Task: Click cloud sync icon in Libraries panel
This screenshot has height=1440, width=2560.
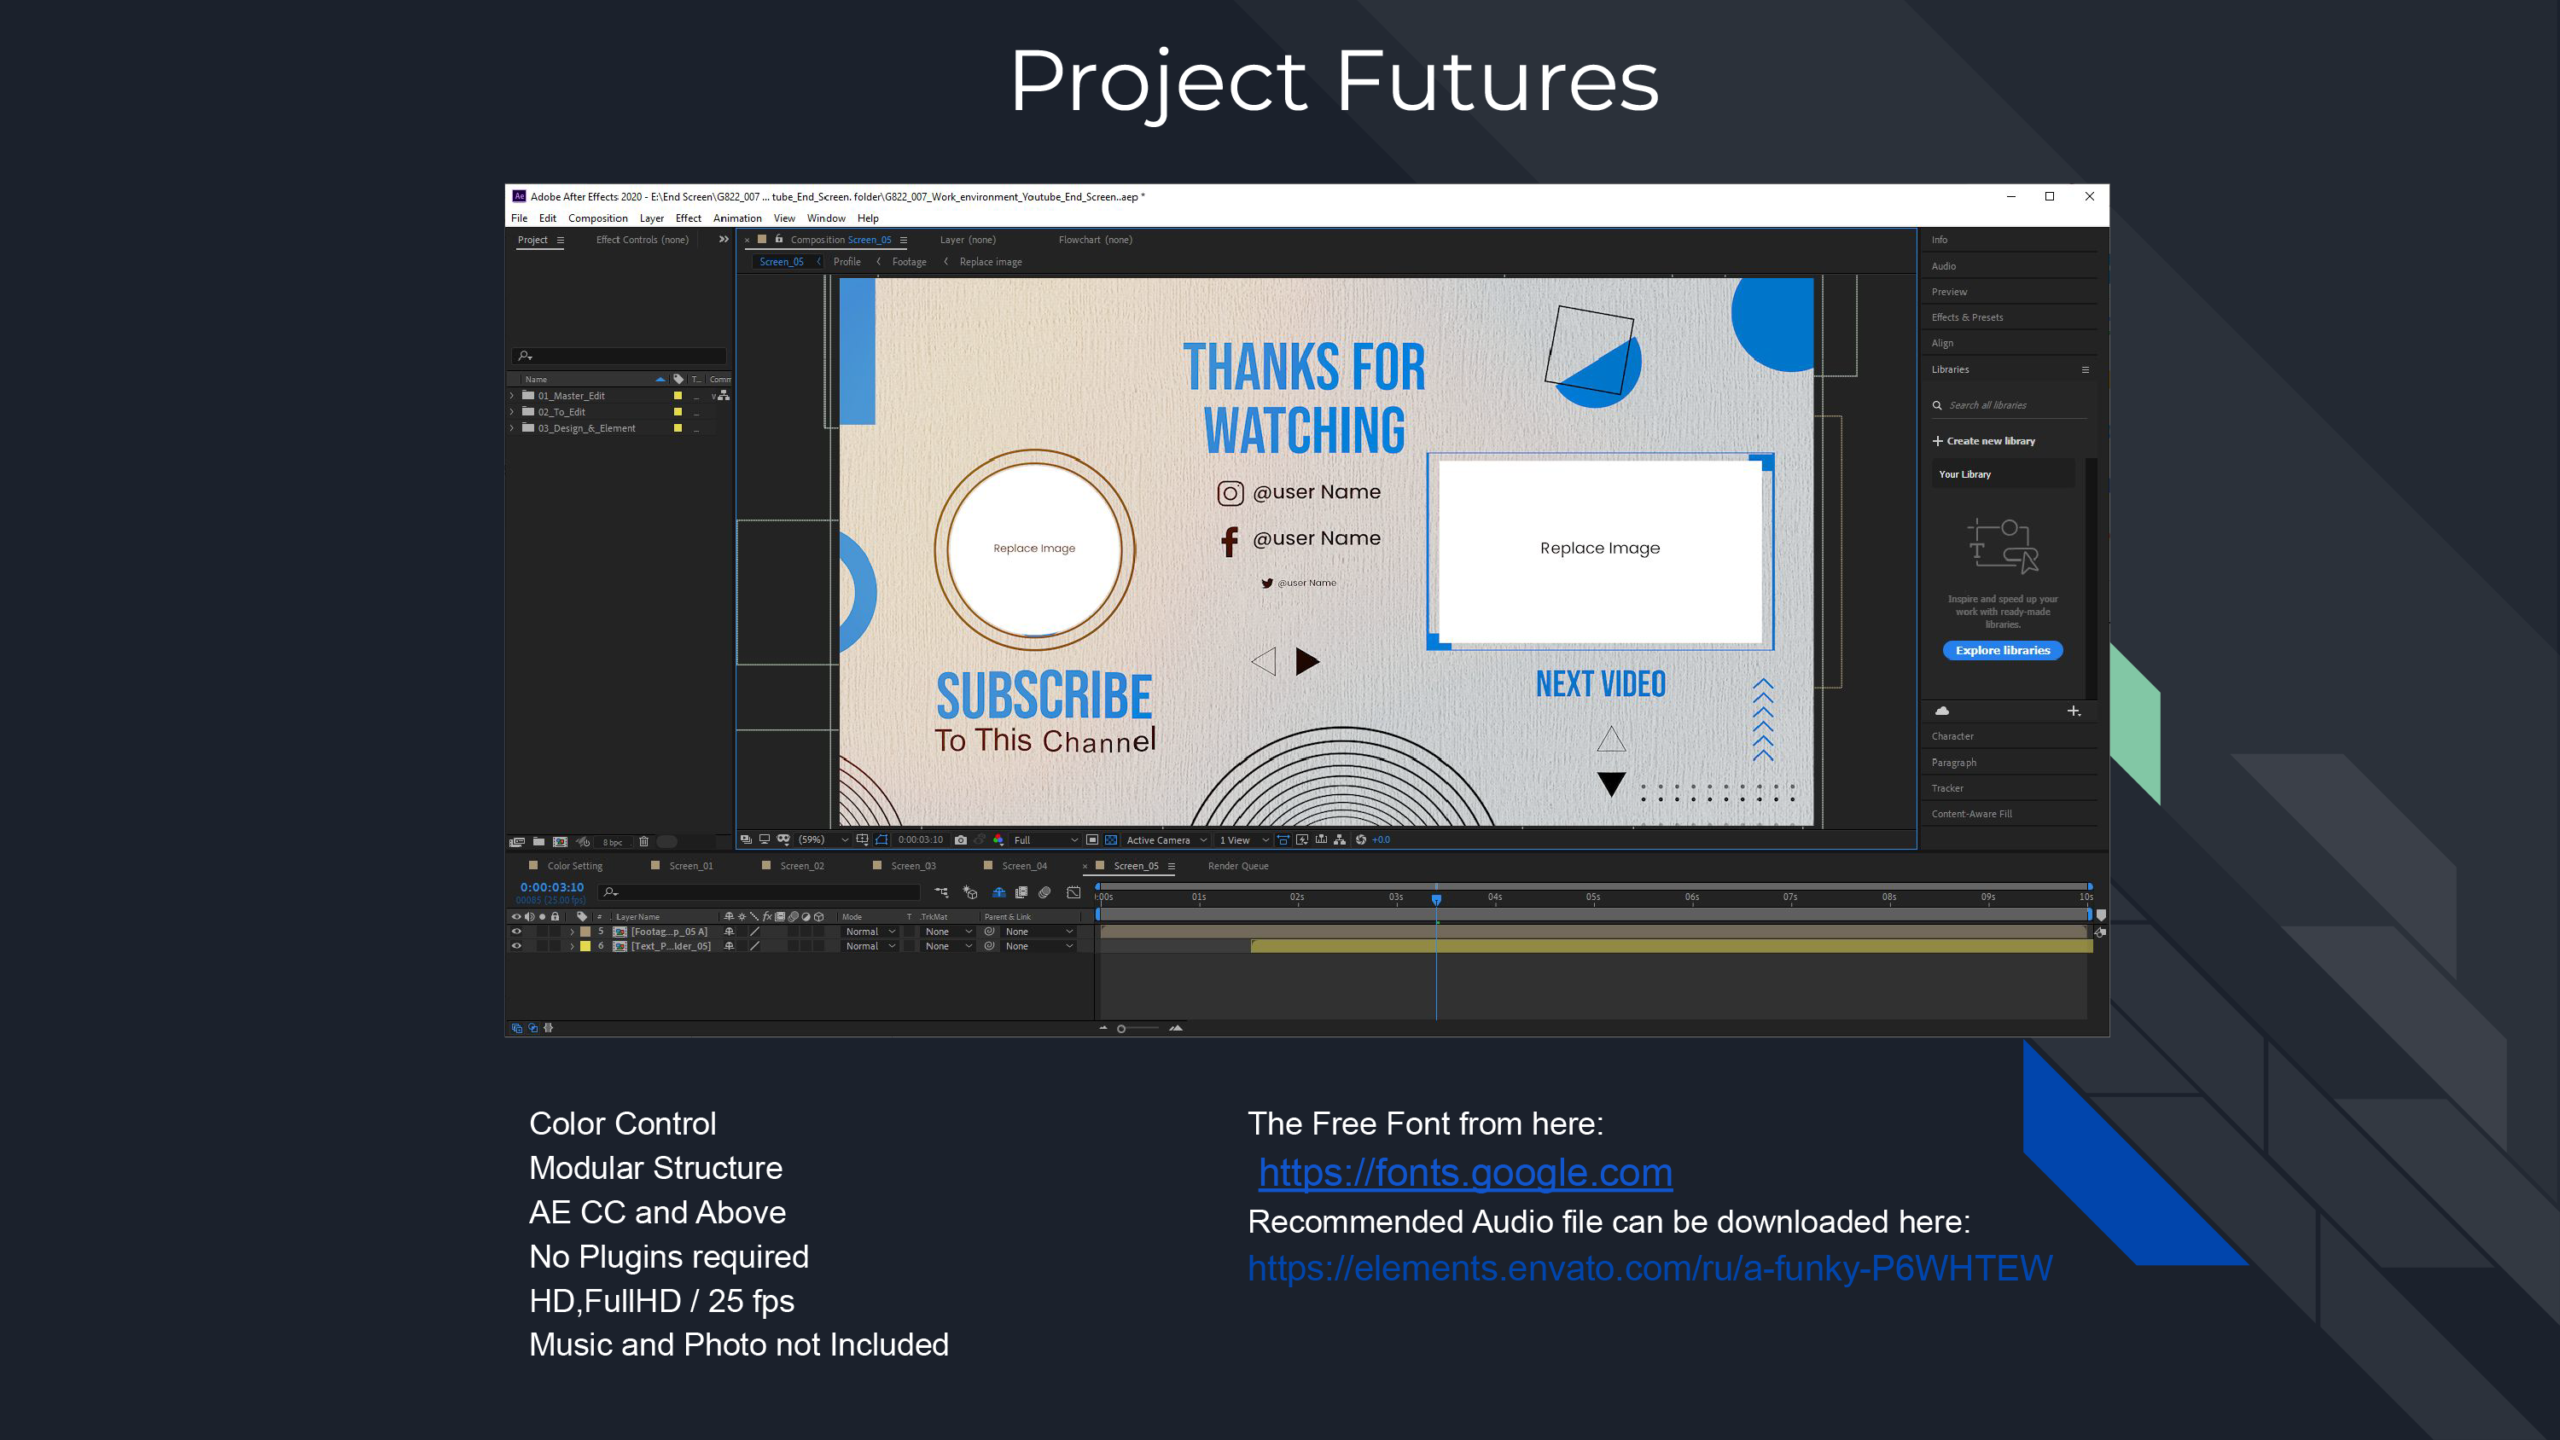Action: (1942, 711)
